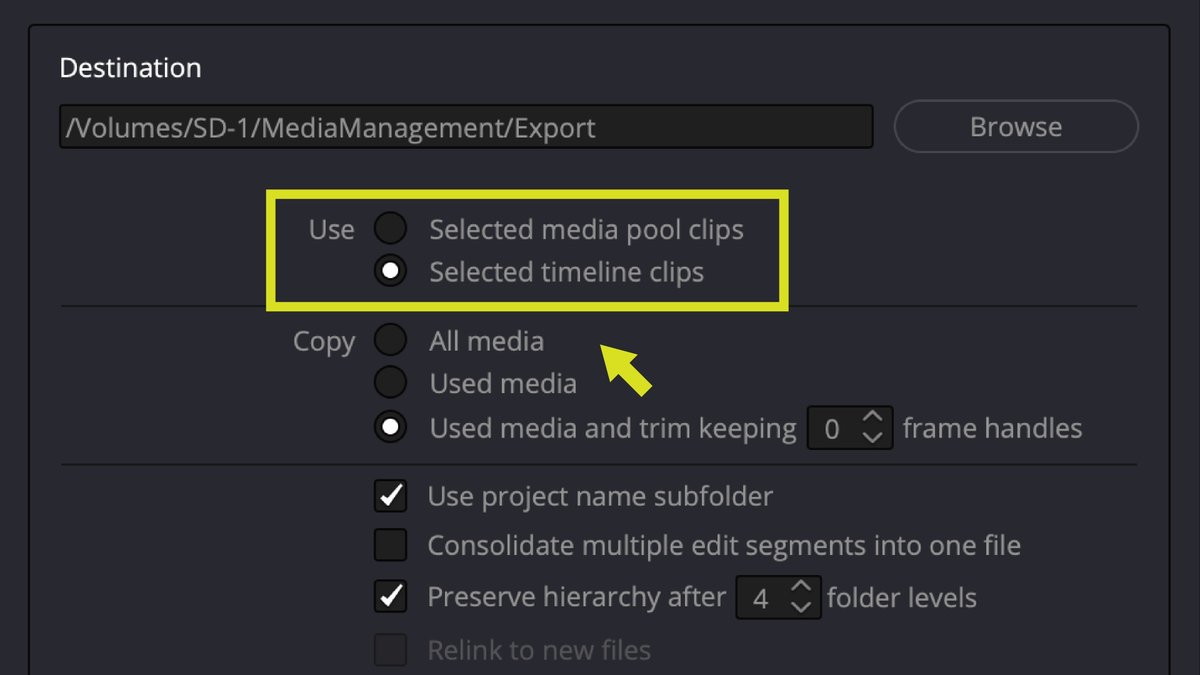Select the 'Selected timeline clips' radio button
Image resolution: width=1200 pixels, height=675 pixels.
pyautogui.click(x=390, y=271)
